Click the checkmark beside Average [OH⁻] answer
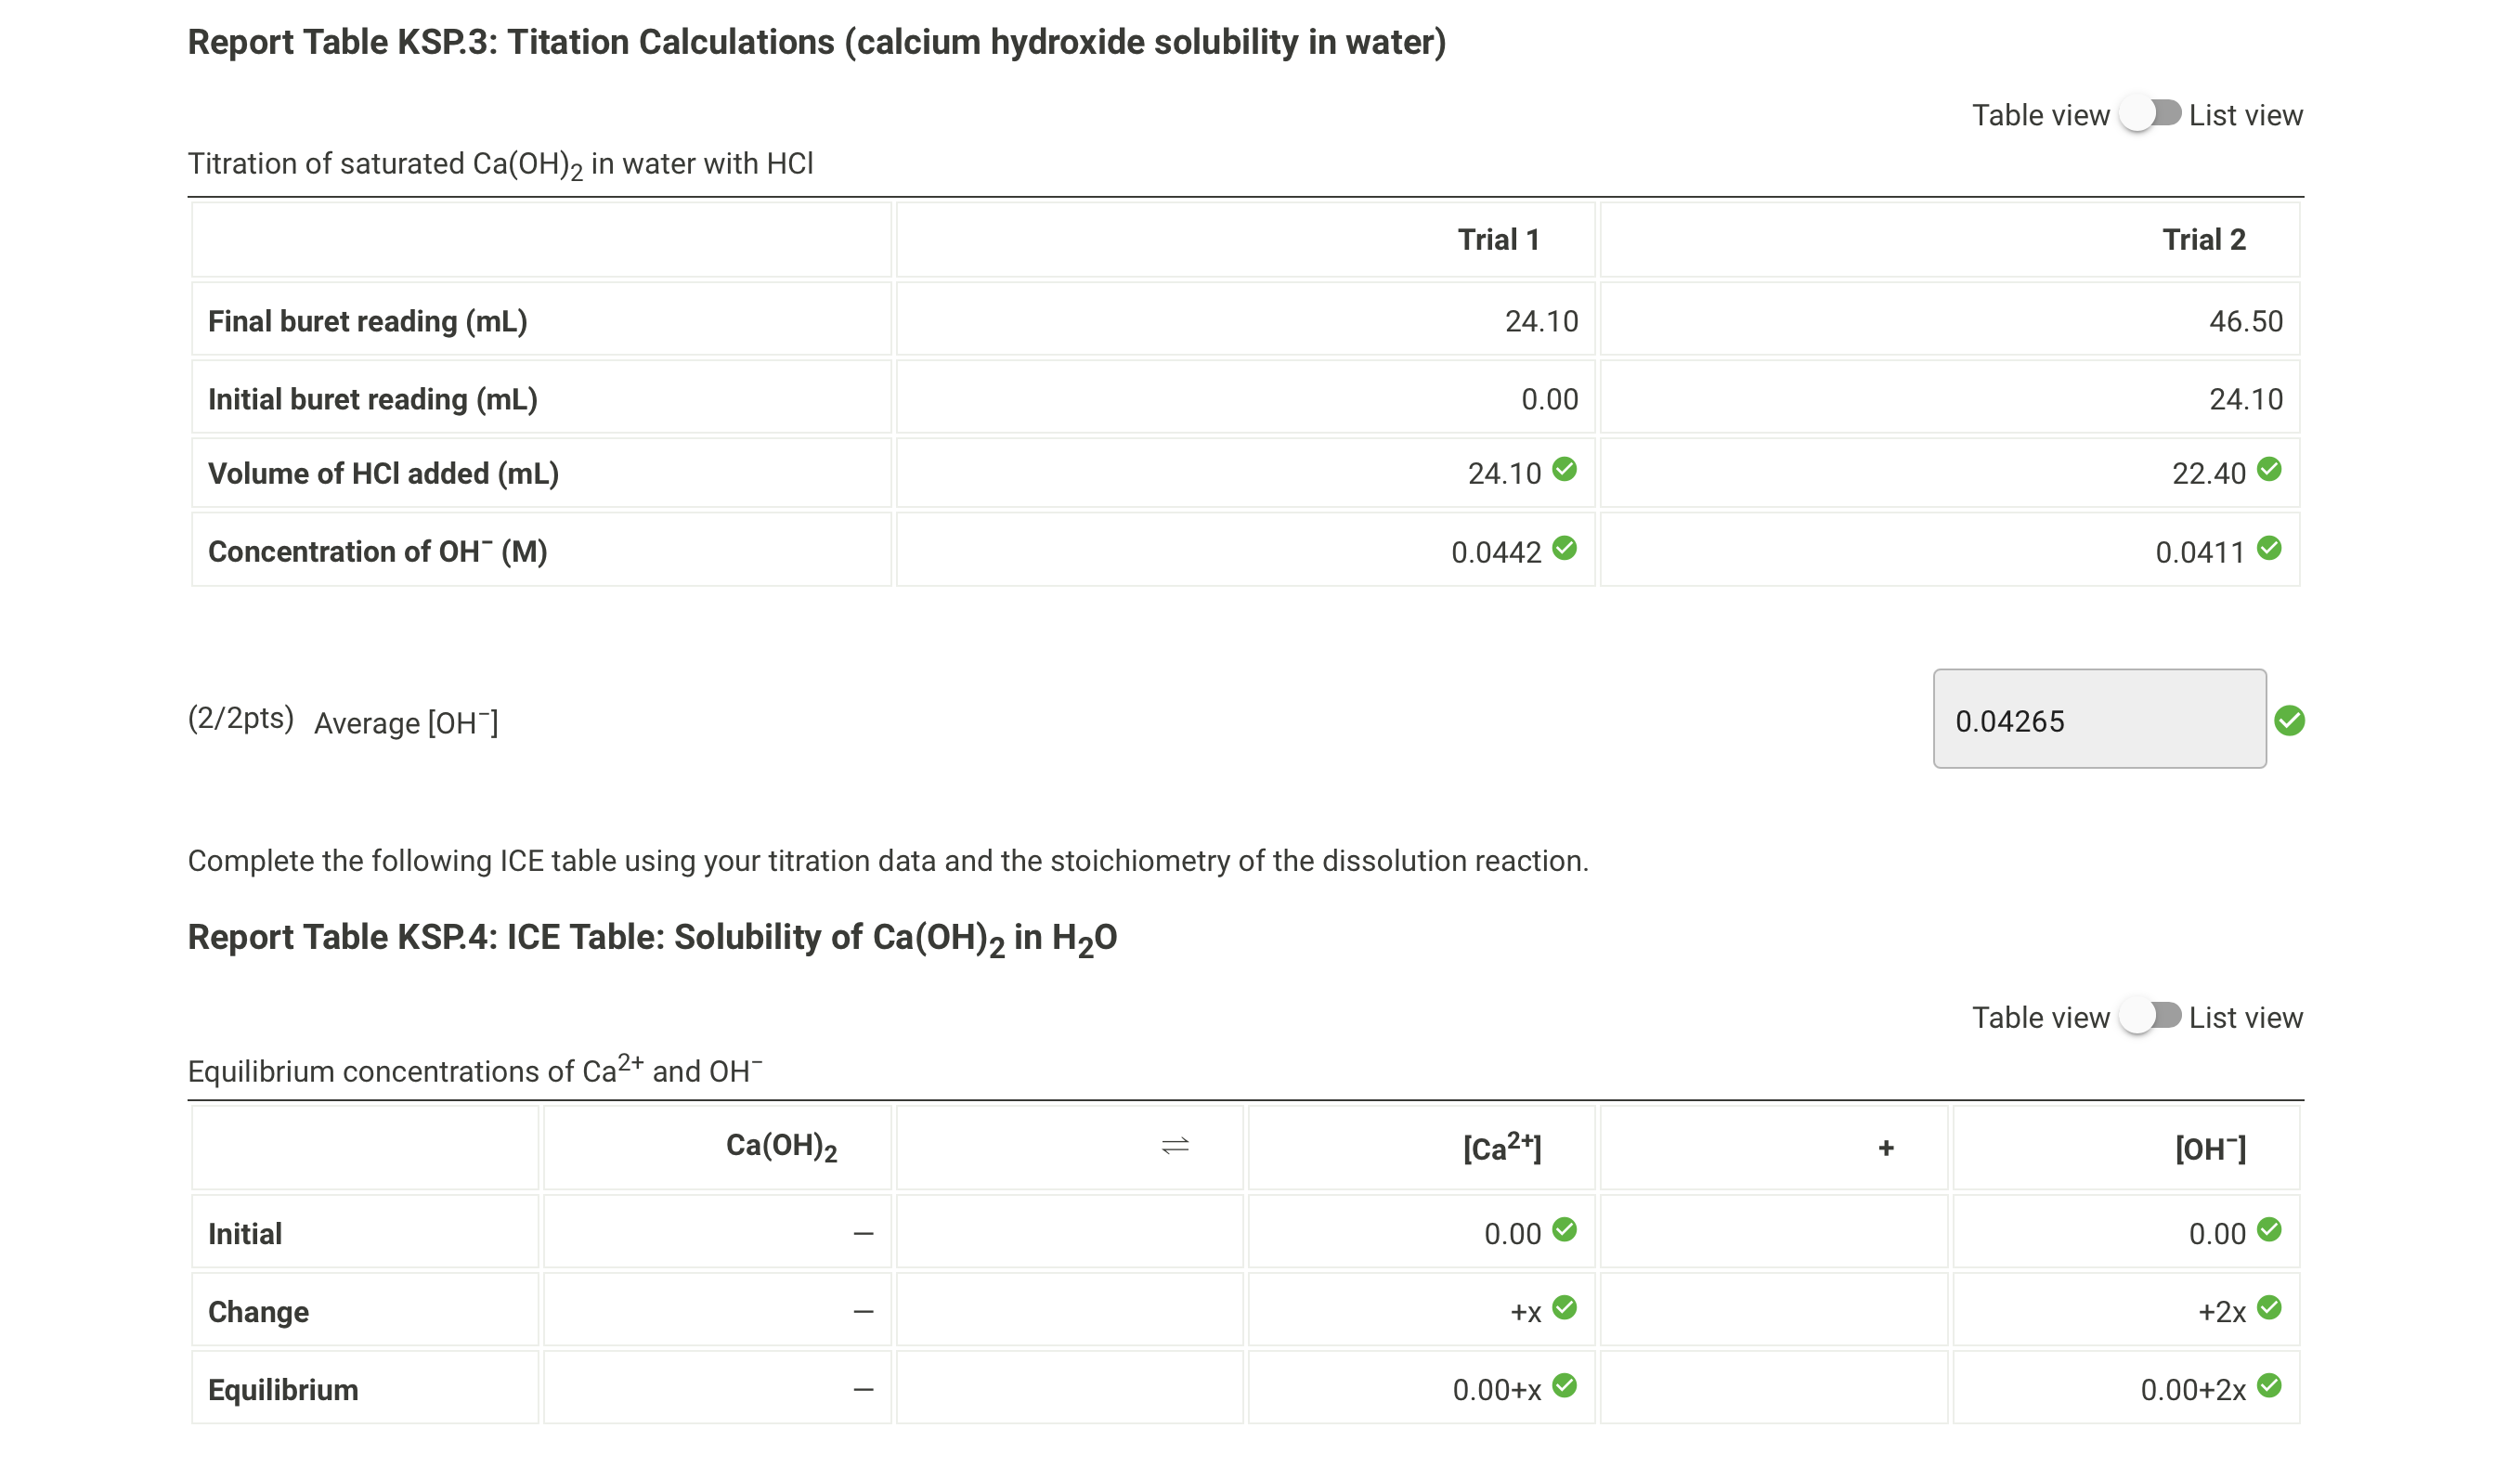Image resolution: width=2520 pixels, height=1480 pixels. coord(2291,720)
